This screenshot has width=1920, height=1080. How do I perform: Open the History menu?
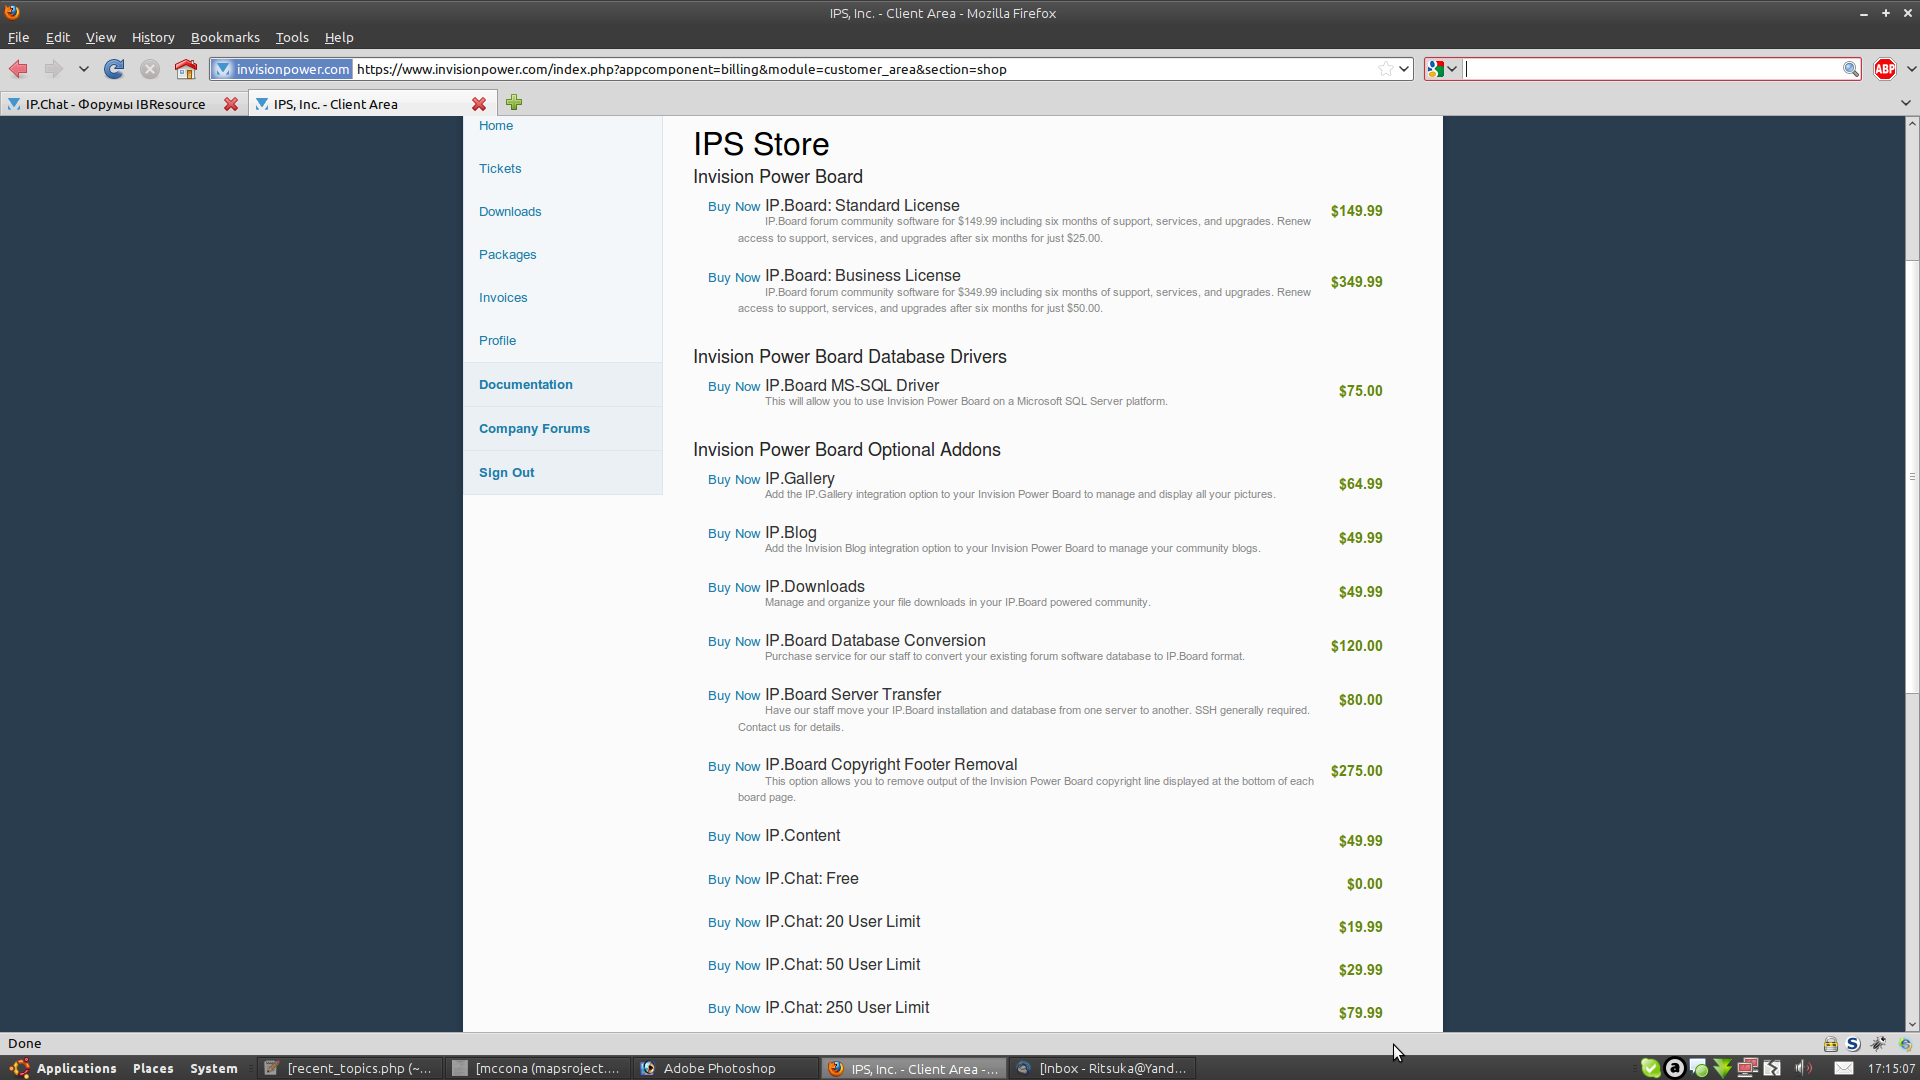tap(153, 37)
